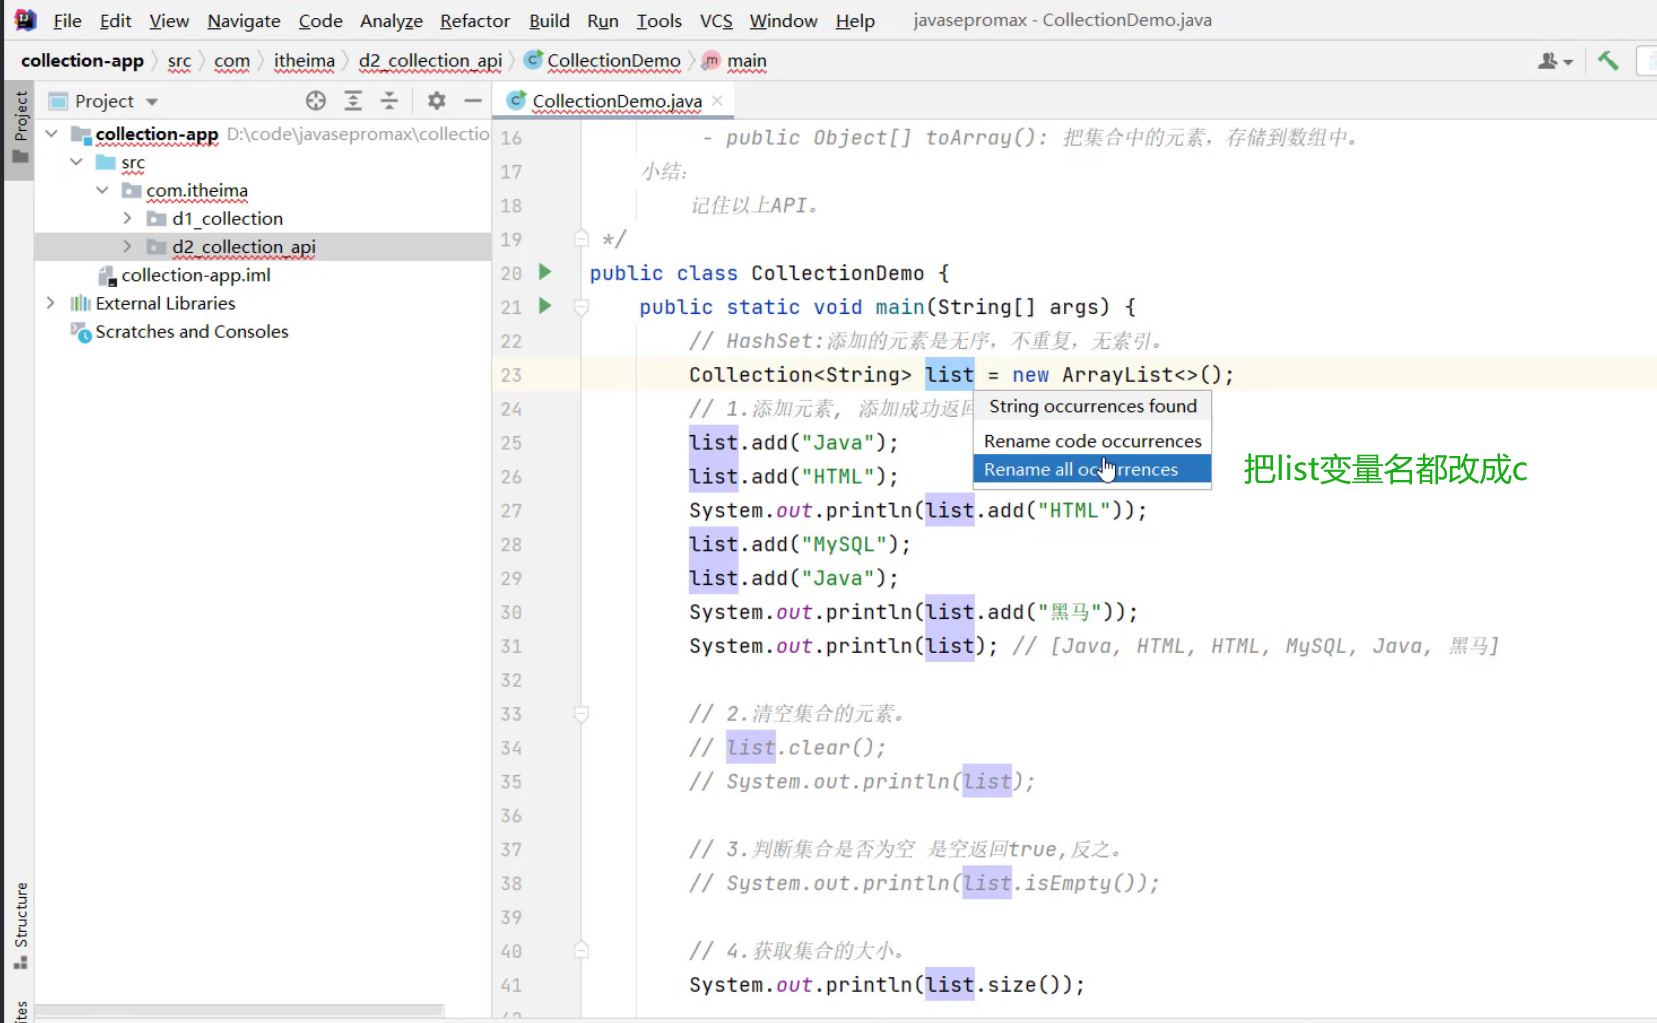Open the File menu
Viewport: 1657px width, 1023px height.
[x=67, y=21]
